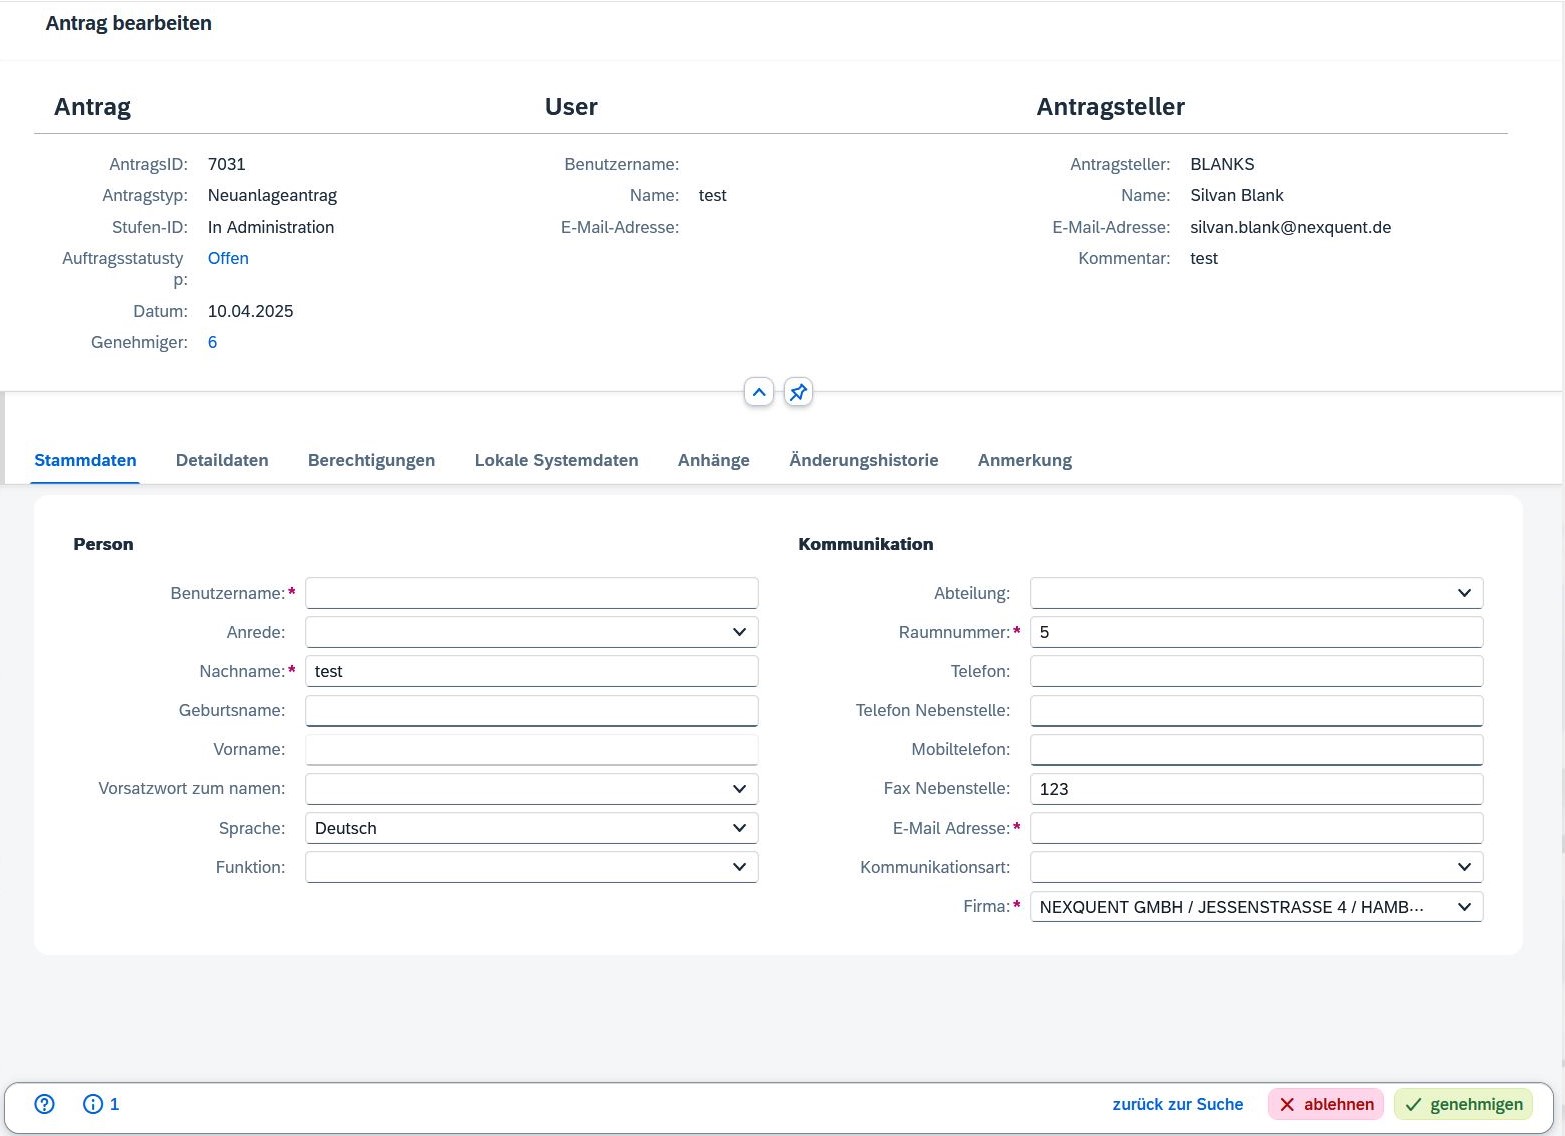The image size is (1565, 1136).
Task: Open the Sprache dropdown showing Deutsch
Action: [x=739, y=828]
